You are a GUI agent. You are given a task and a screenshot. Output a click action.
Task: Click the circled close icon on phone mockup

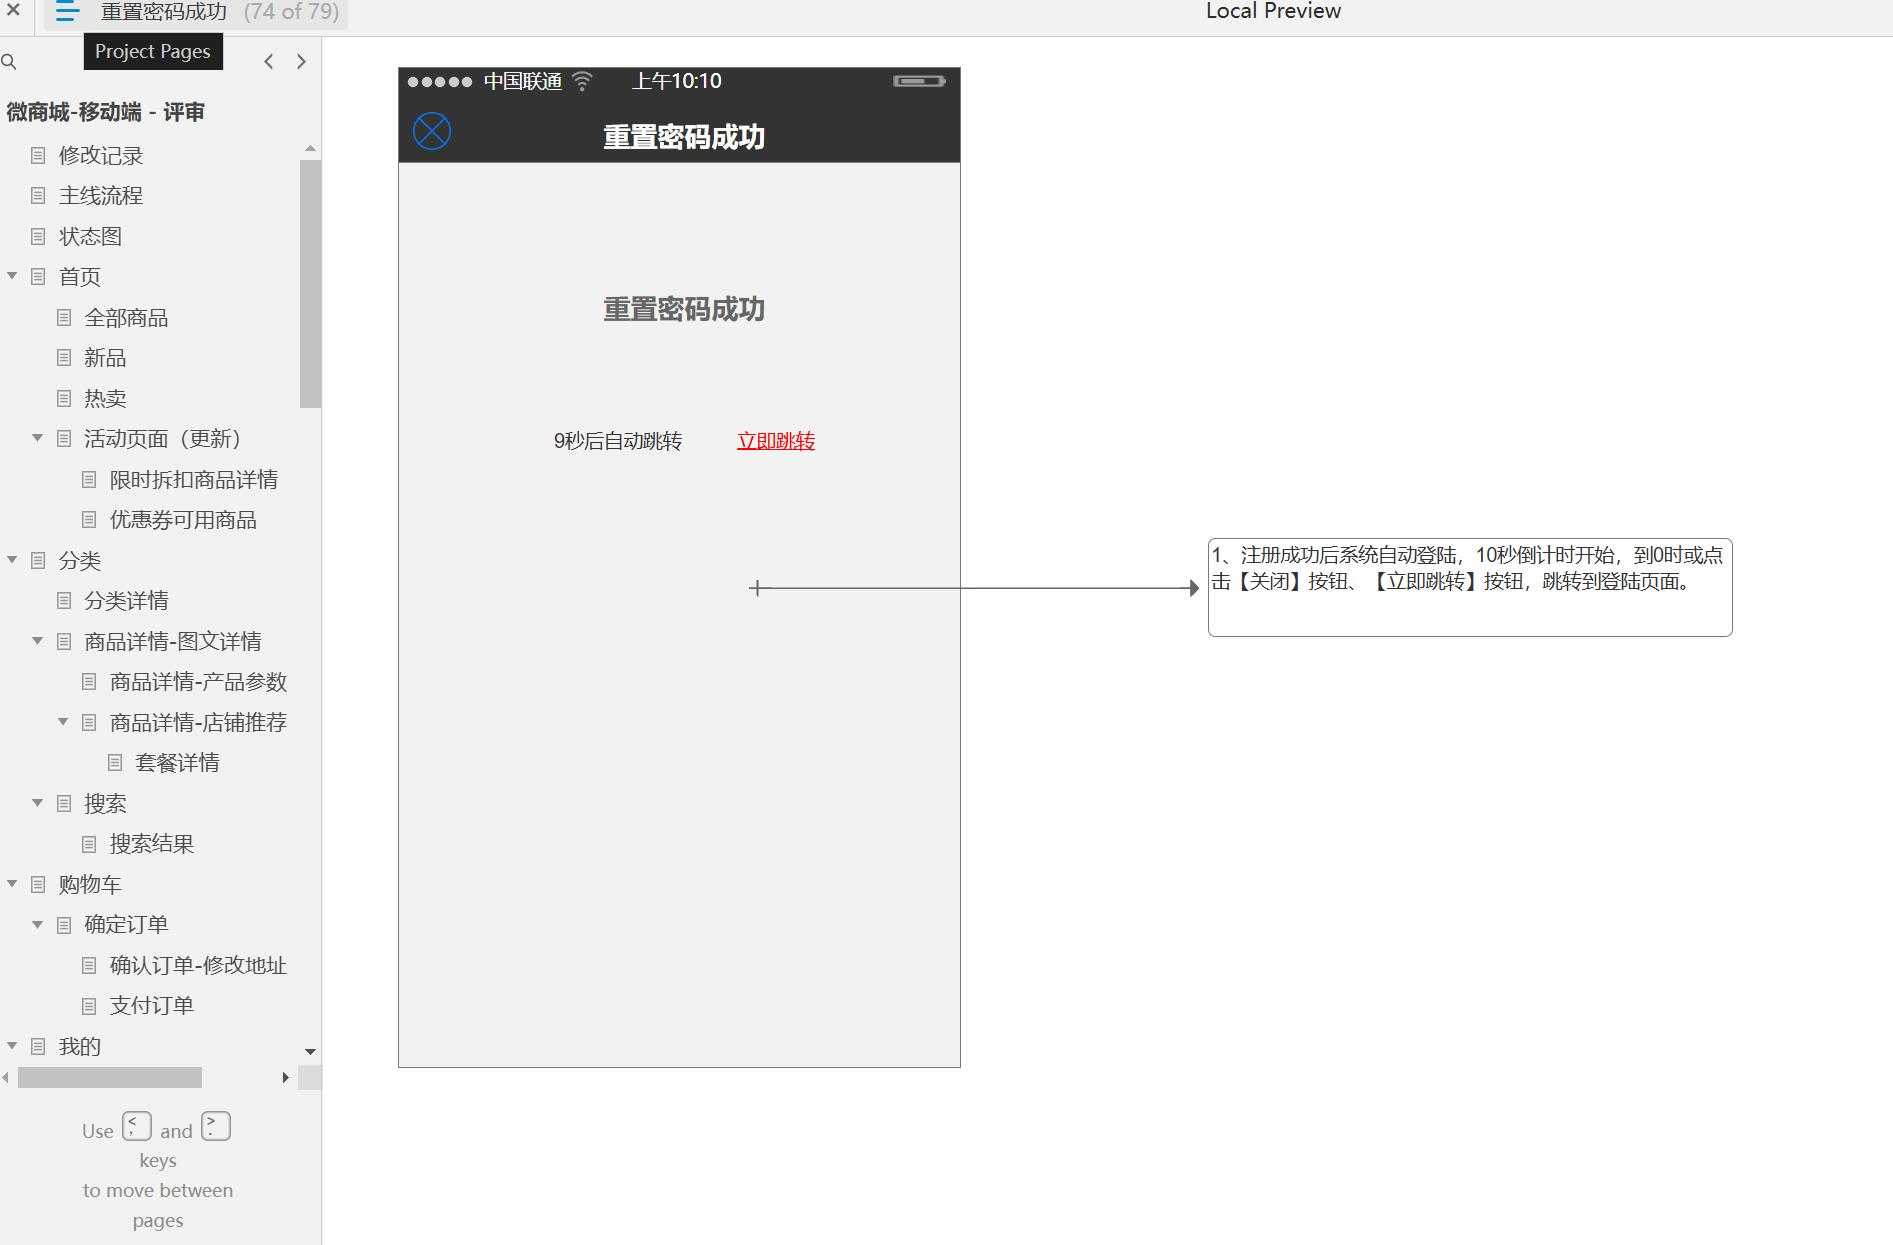pyautogui.click(x=430, y=130)
